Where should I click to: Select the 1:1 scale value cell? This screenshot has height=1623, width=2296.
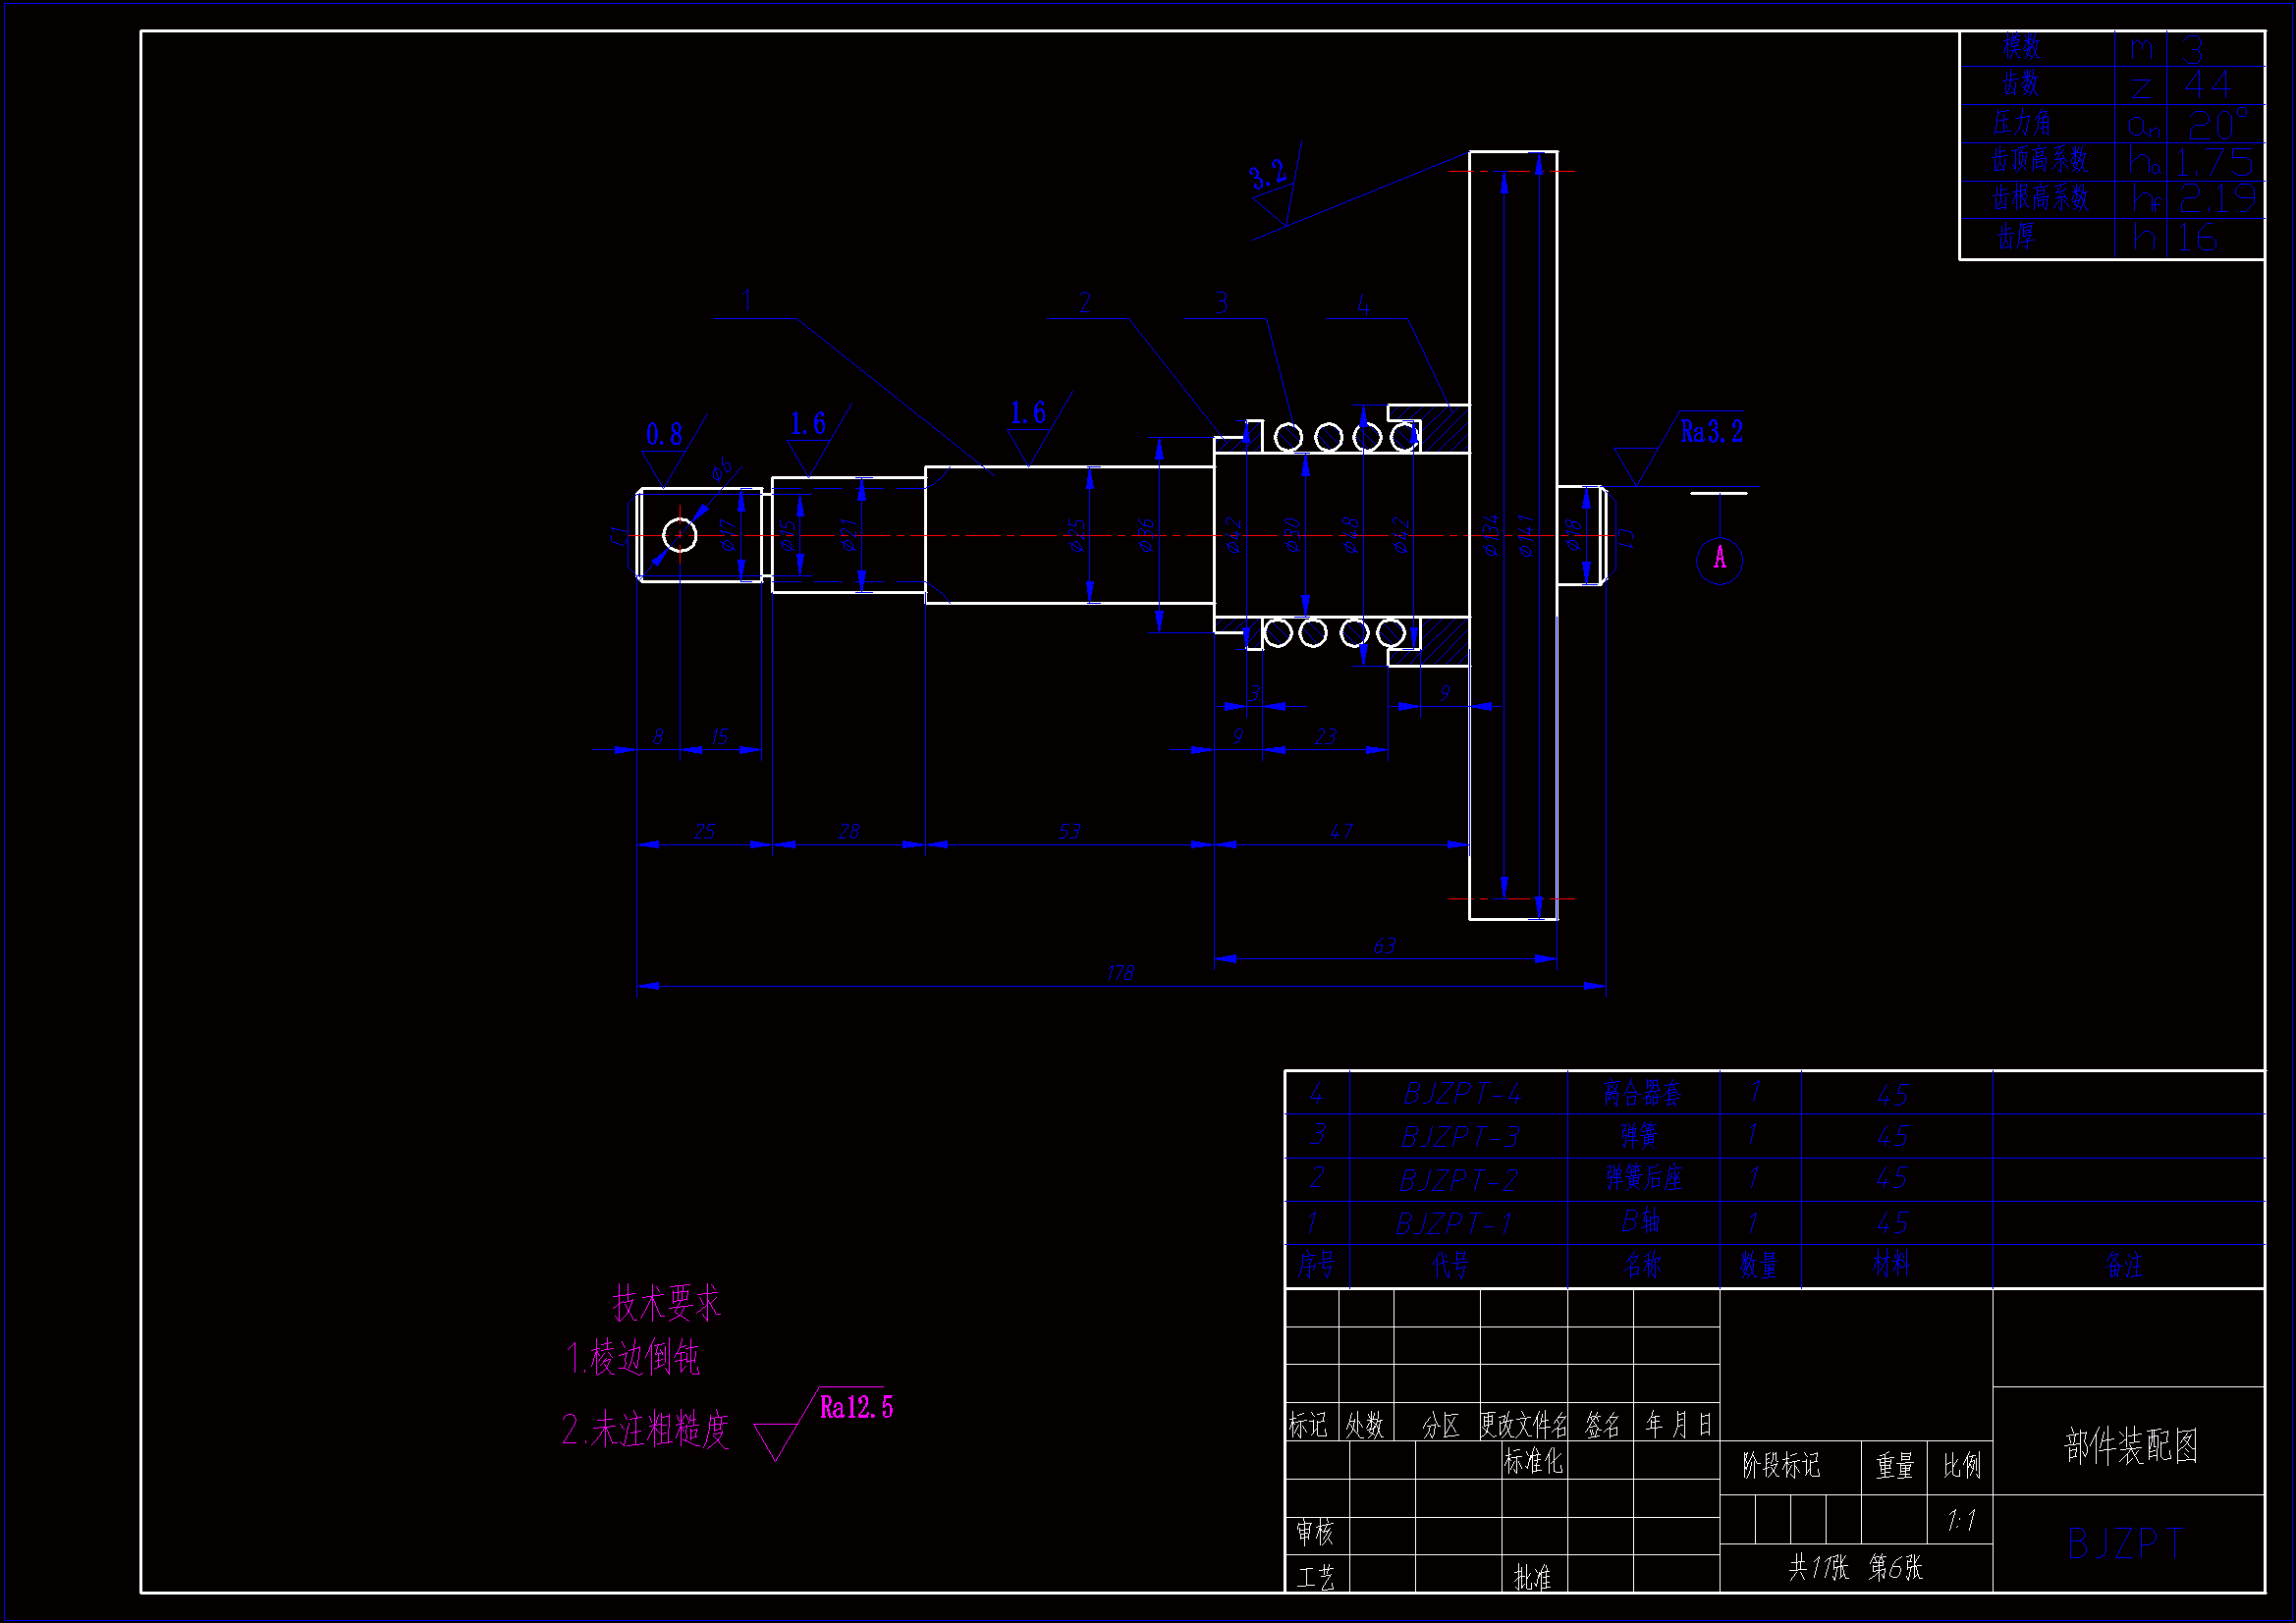(x=1960, y=1521)
